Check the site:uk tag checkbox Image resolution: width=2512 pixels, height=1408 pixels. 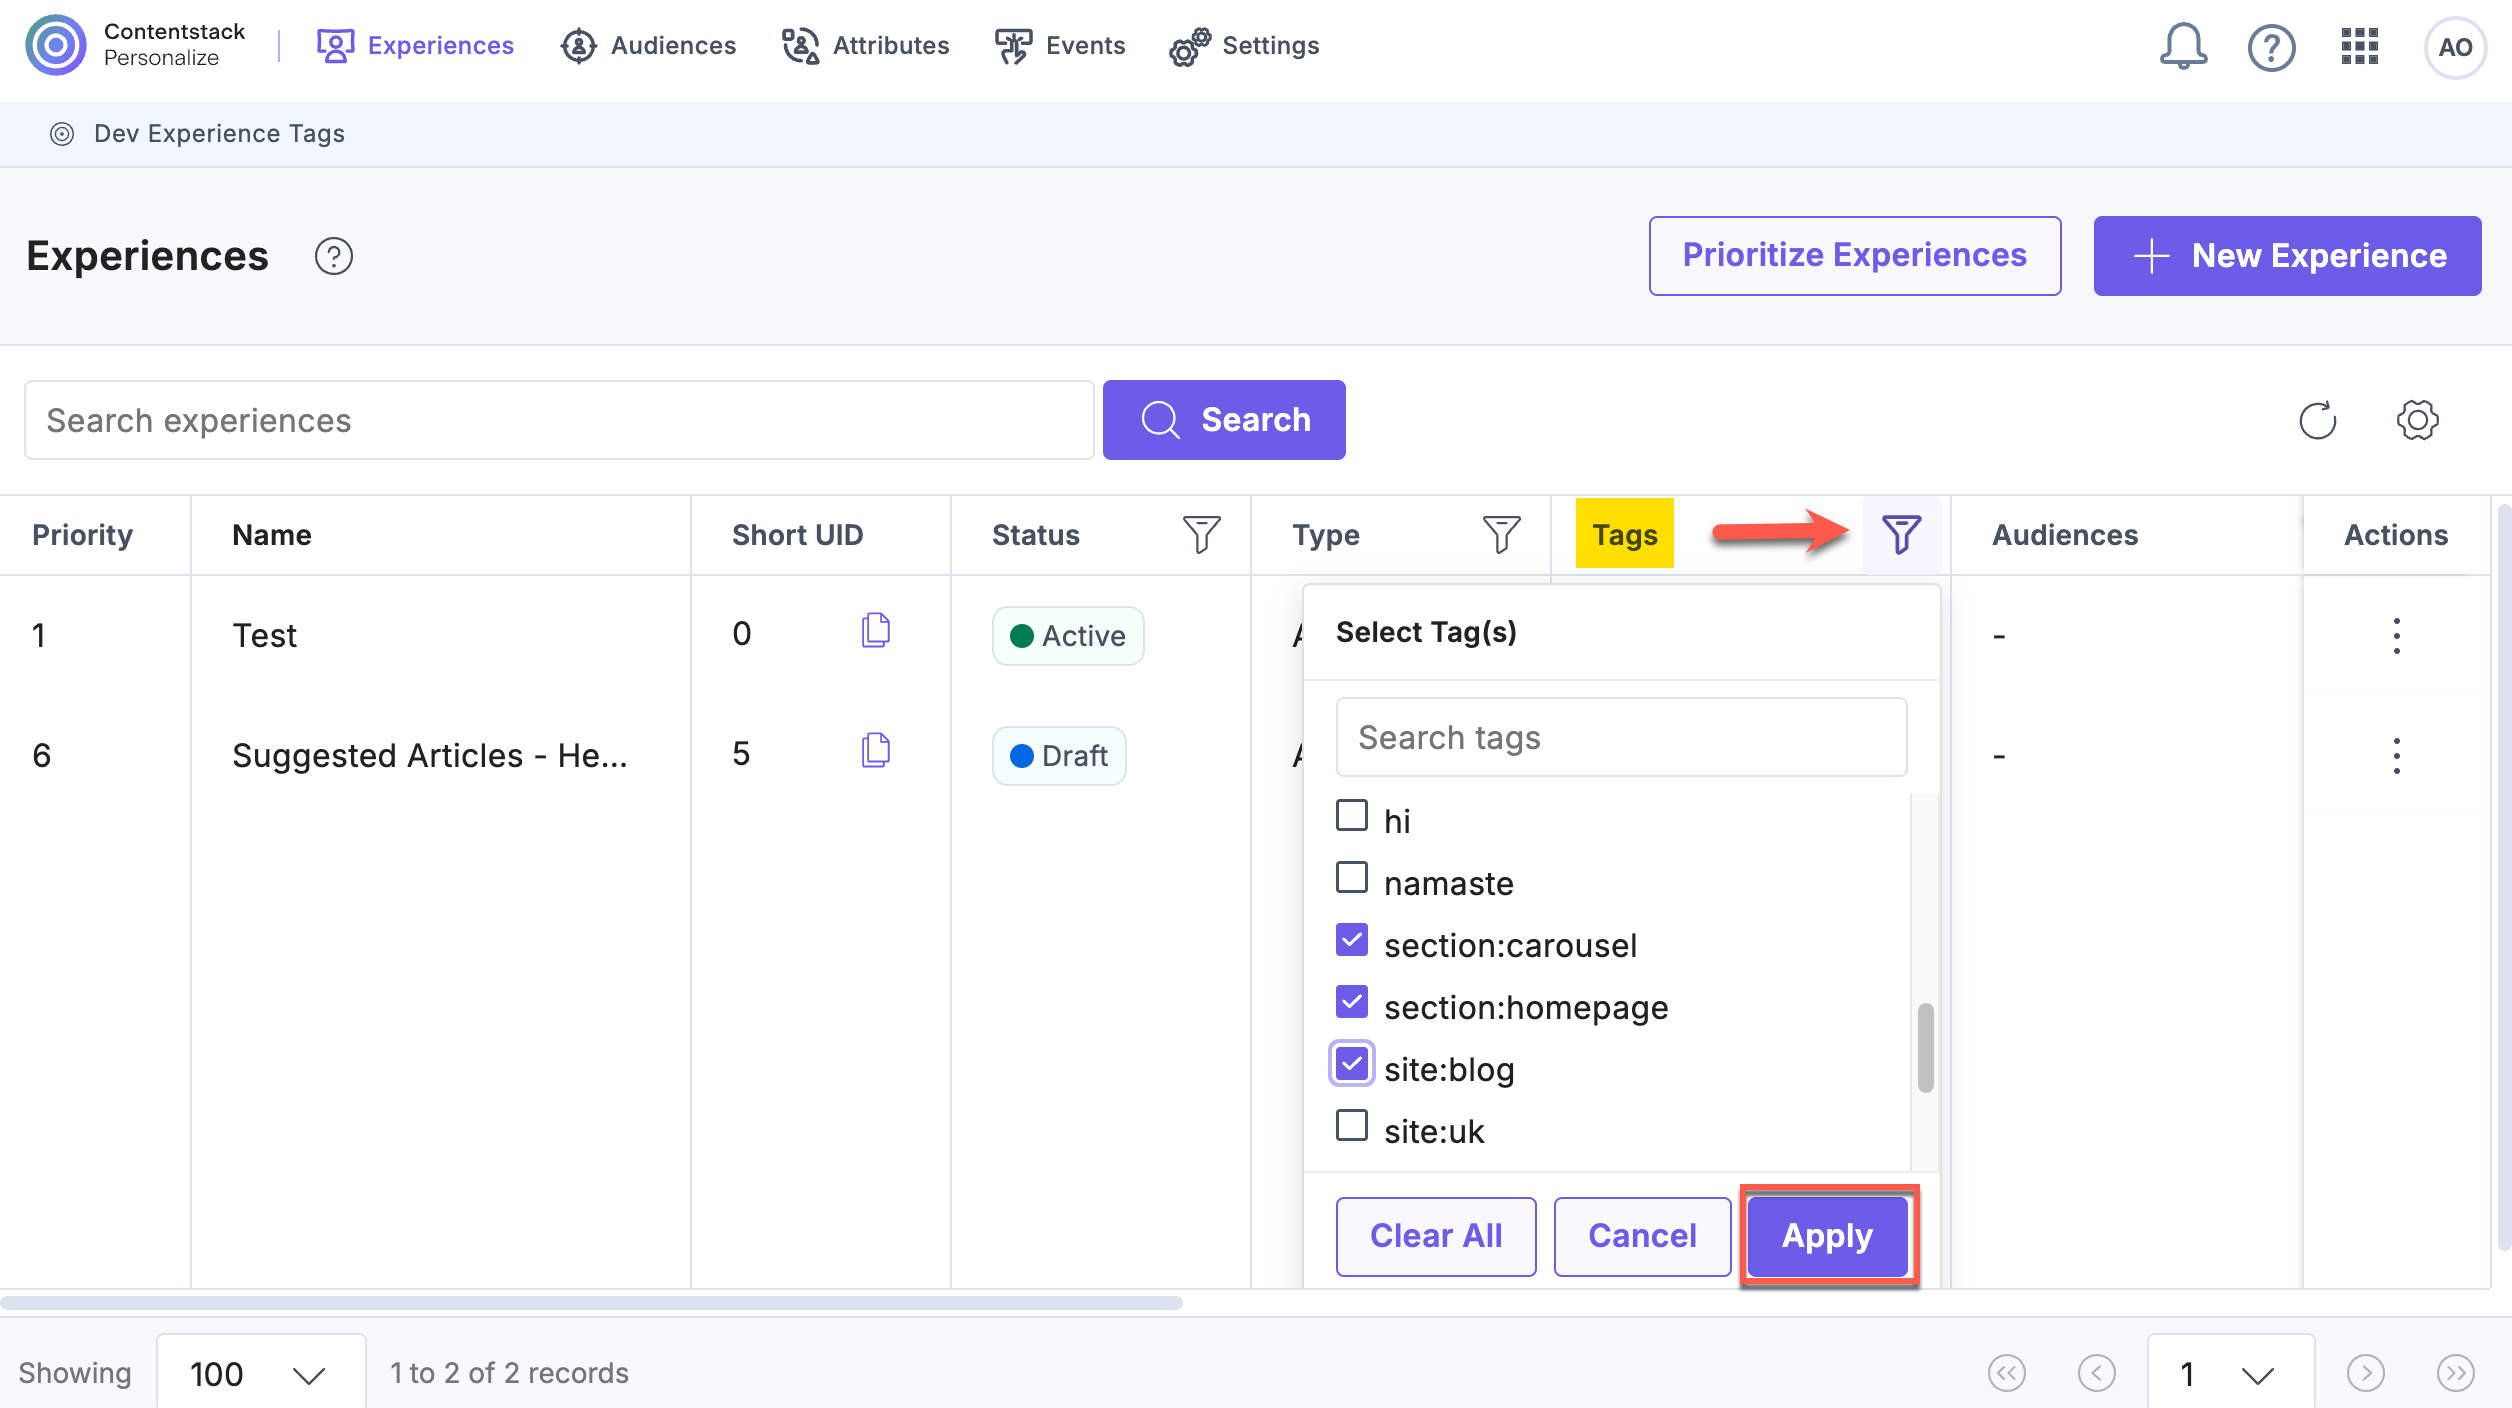click(x=1352, y=1126)
